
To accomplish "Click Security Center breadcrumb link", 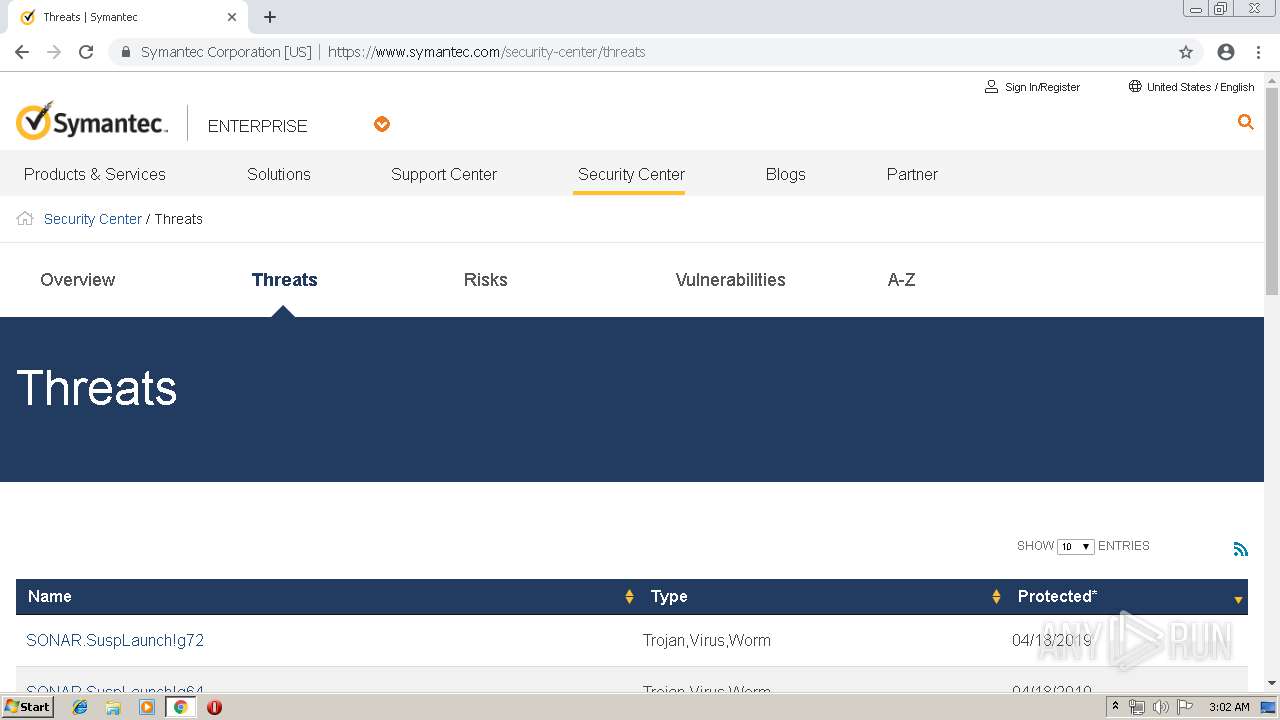I will coord(93,219).
